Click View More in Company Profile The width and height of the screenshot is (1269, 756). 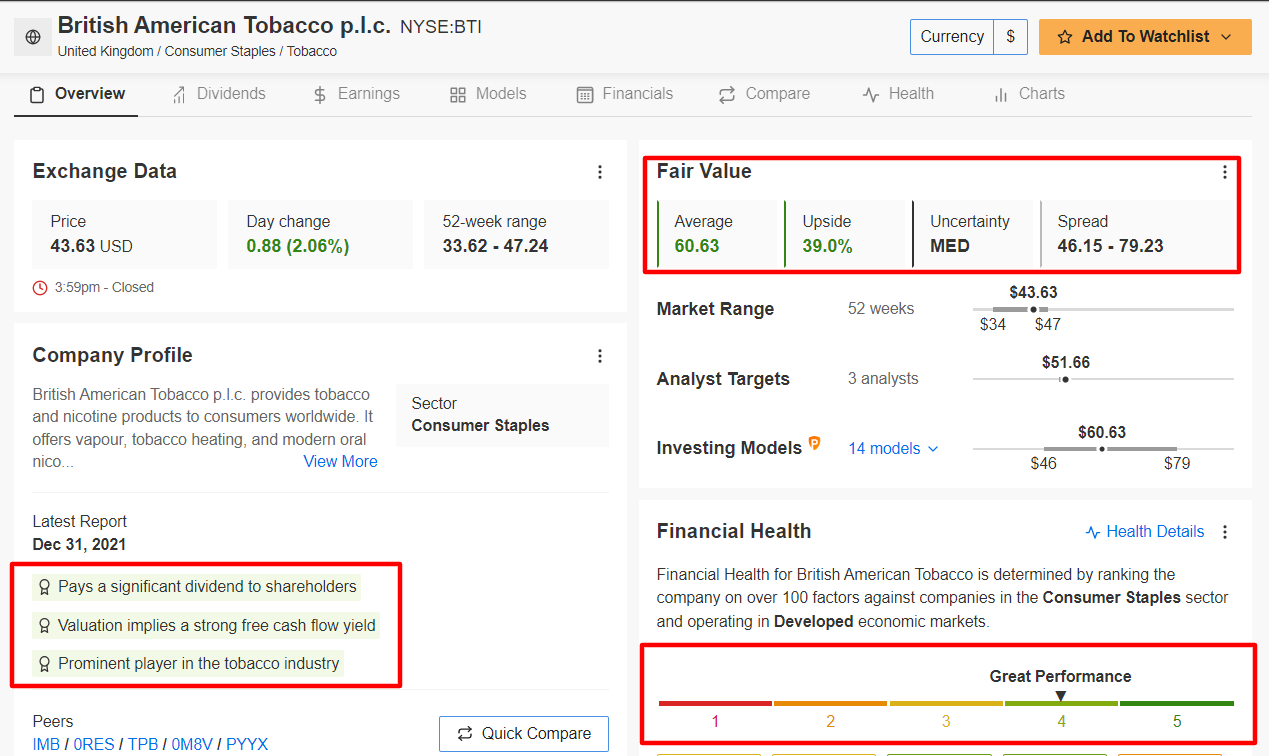tap(341, 462)
